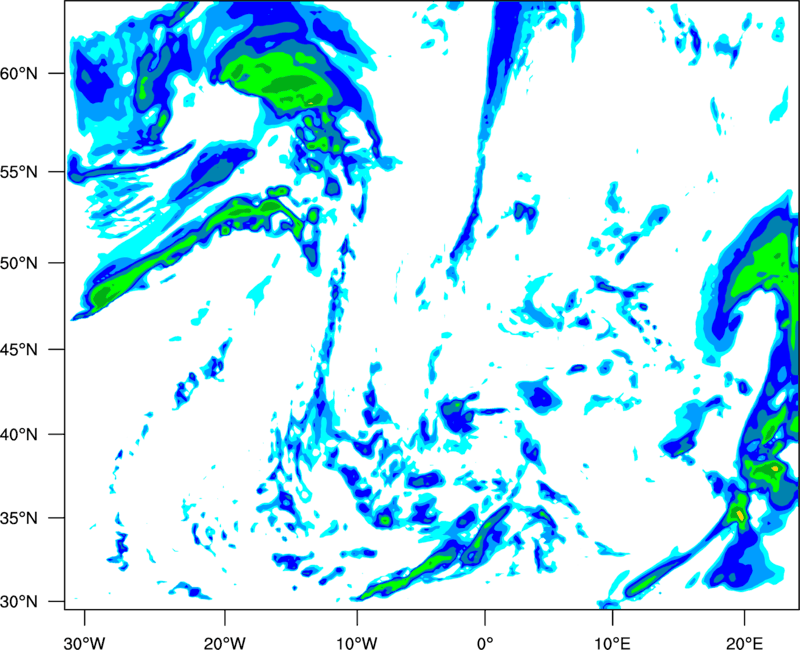Click the 50°N latitude label
Screen dimensions: 800x650
[19, 263]
